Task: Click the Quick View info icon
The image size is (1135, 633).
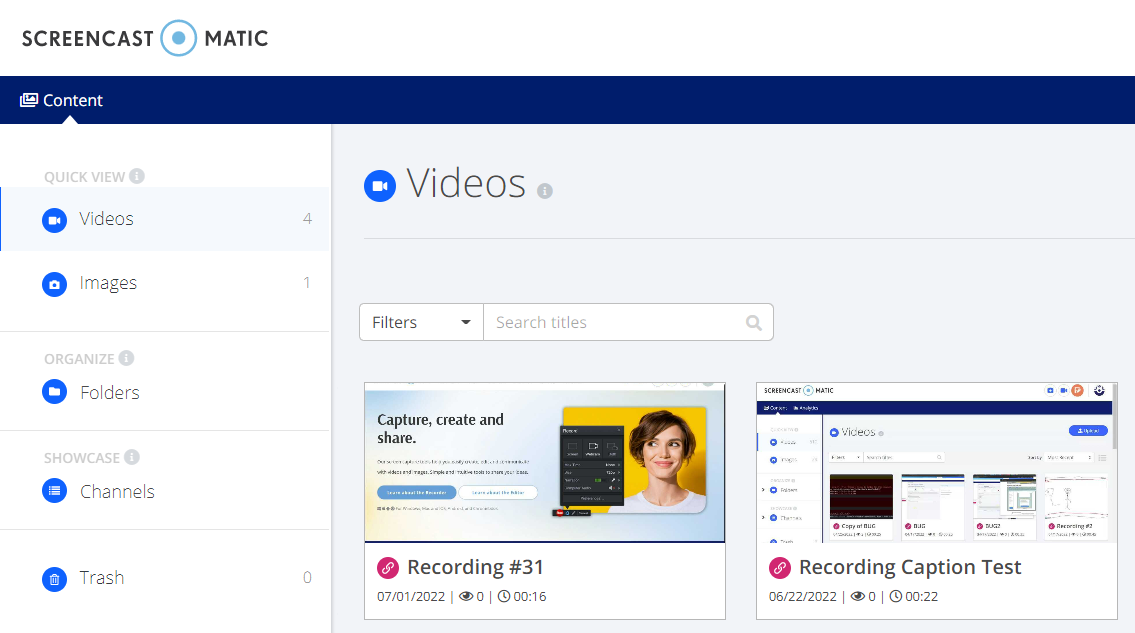Action: click(137, 176)
